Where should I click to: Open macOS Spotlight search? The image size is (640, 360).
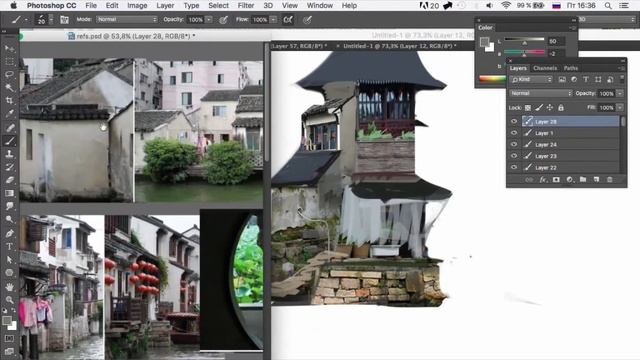tap(608, 6)
